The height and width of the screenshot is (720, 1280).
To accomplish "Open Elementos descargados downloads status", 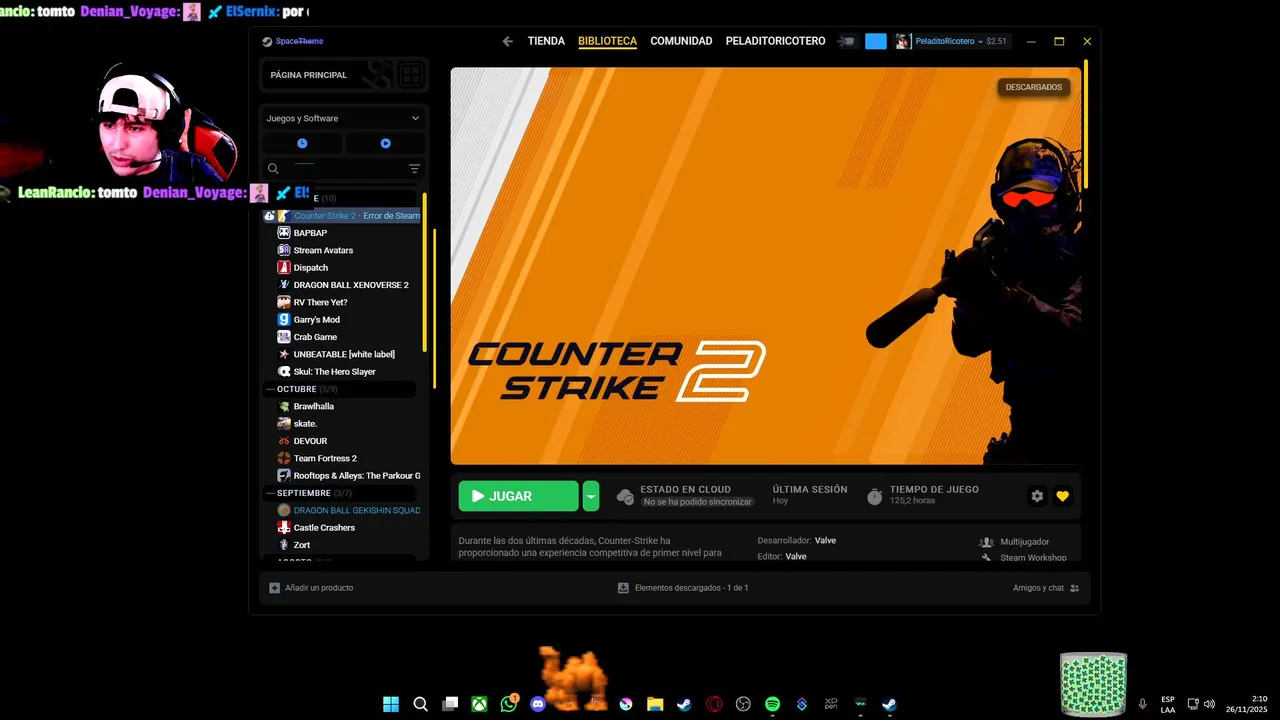I will (683, 588).
